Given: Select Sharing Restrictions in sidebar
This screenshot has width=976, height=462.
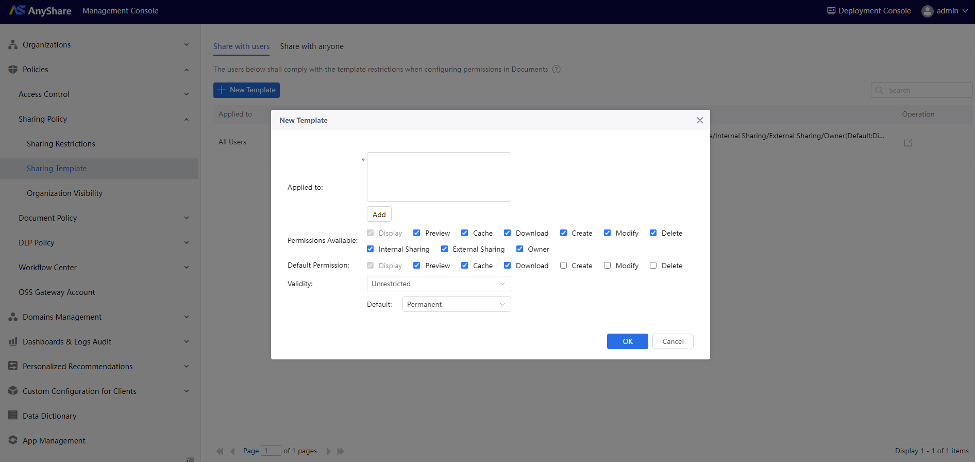Looking at the screenshot, I should [61, 144].
